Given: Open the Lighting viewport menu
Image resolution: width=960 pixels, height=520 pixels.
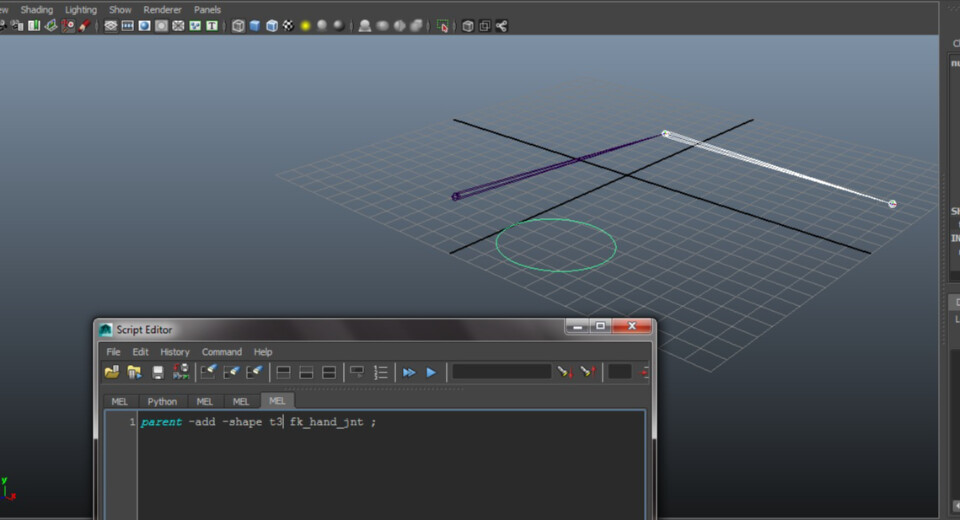Looking at the screenshot, I should (x=81, y=9).
